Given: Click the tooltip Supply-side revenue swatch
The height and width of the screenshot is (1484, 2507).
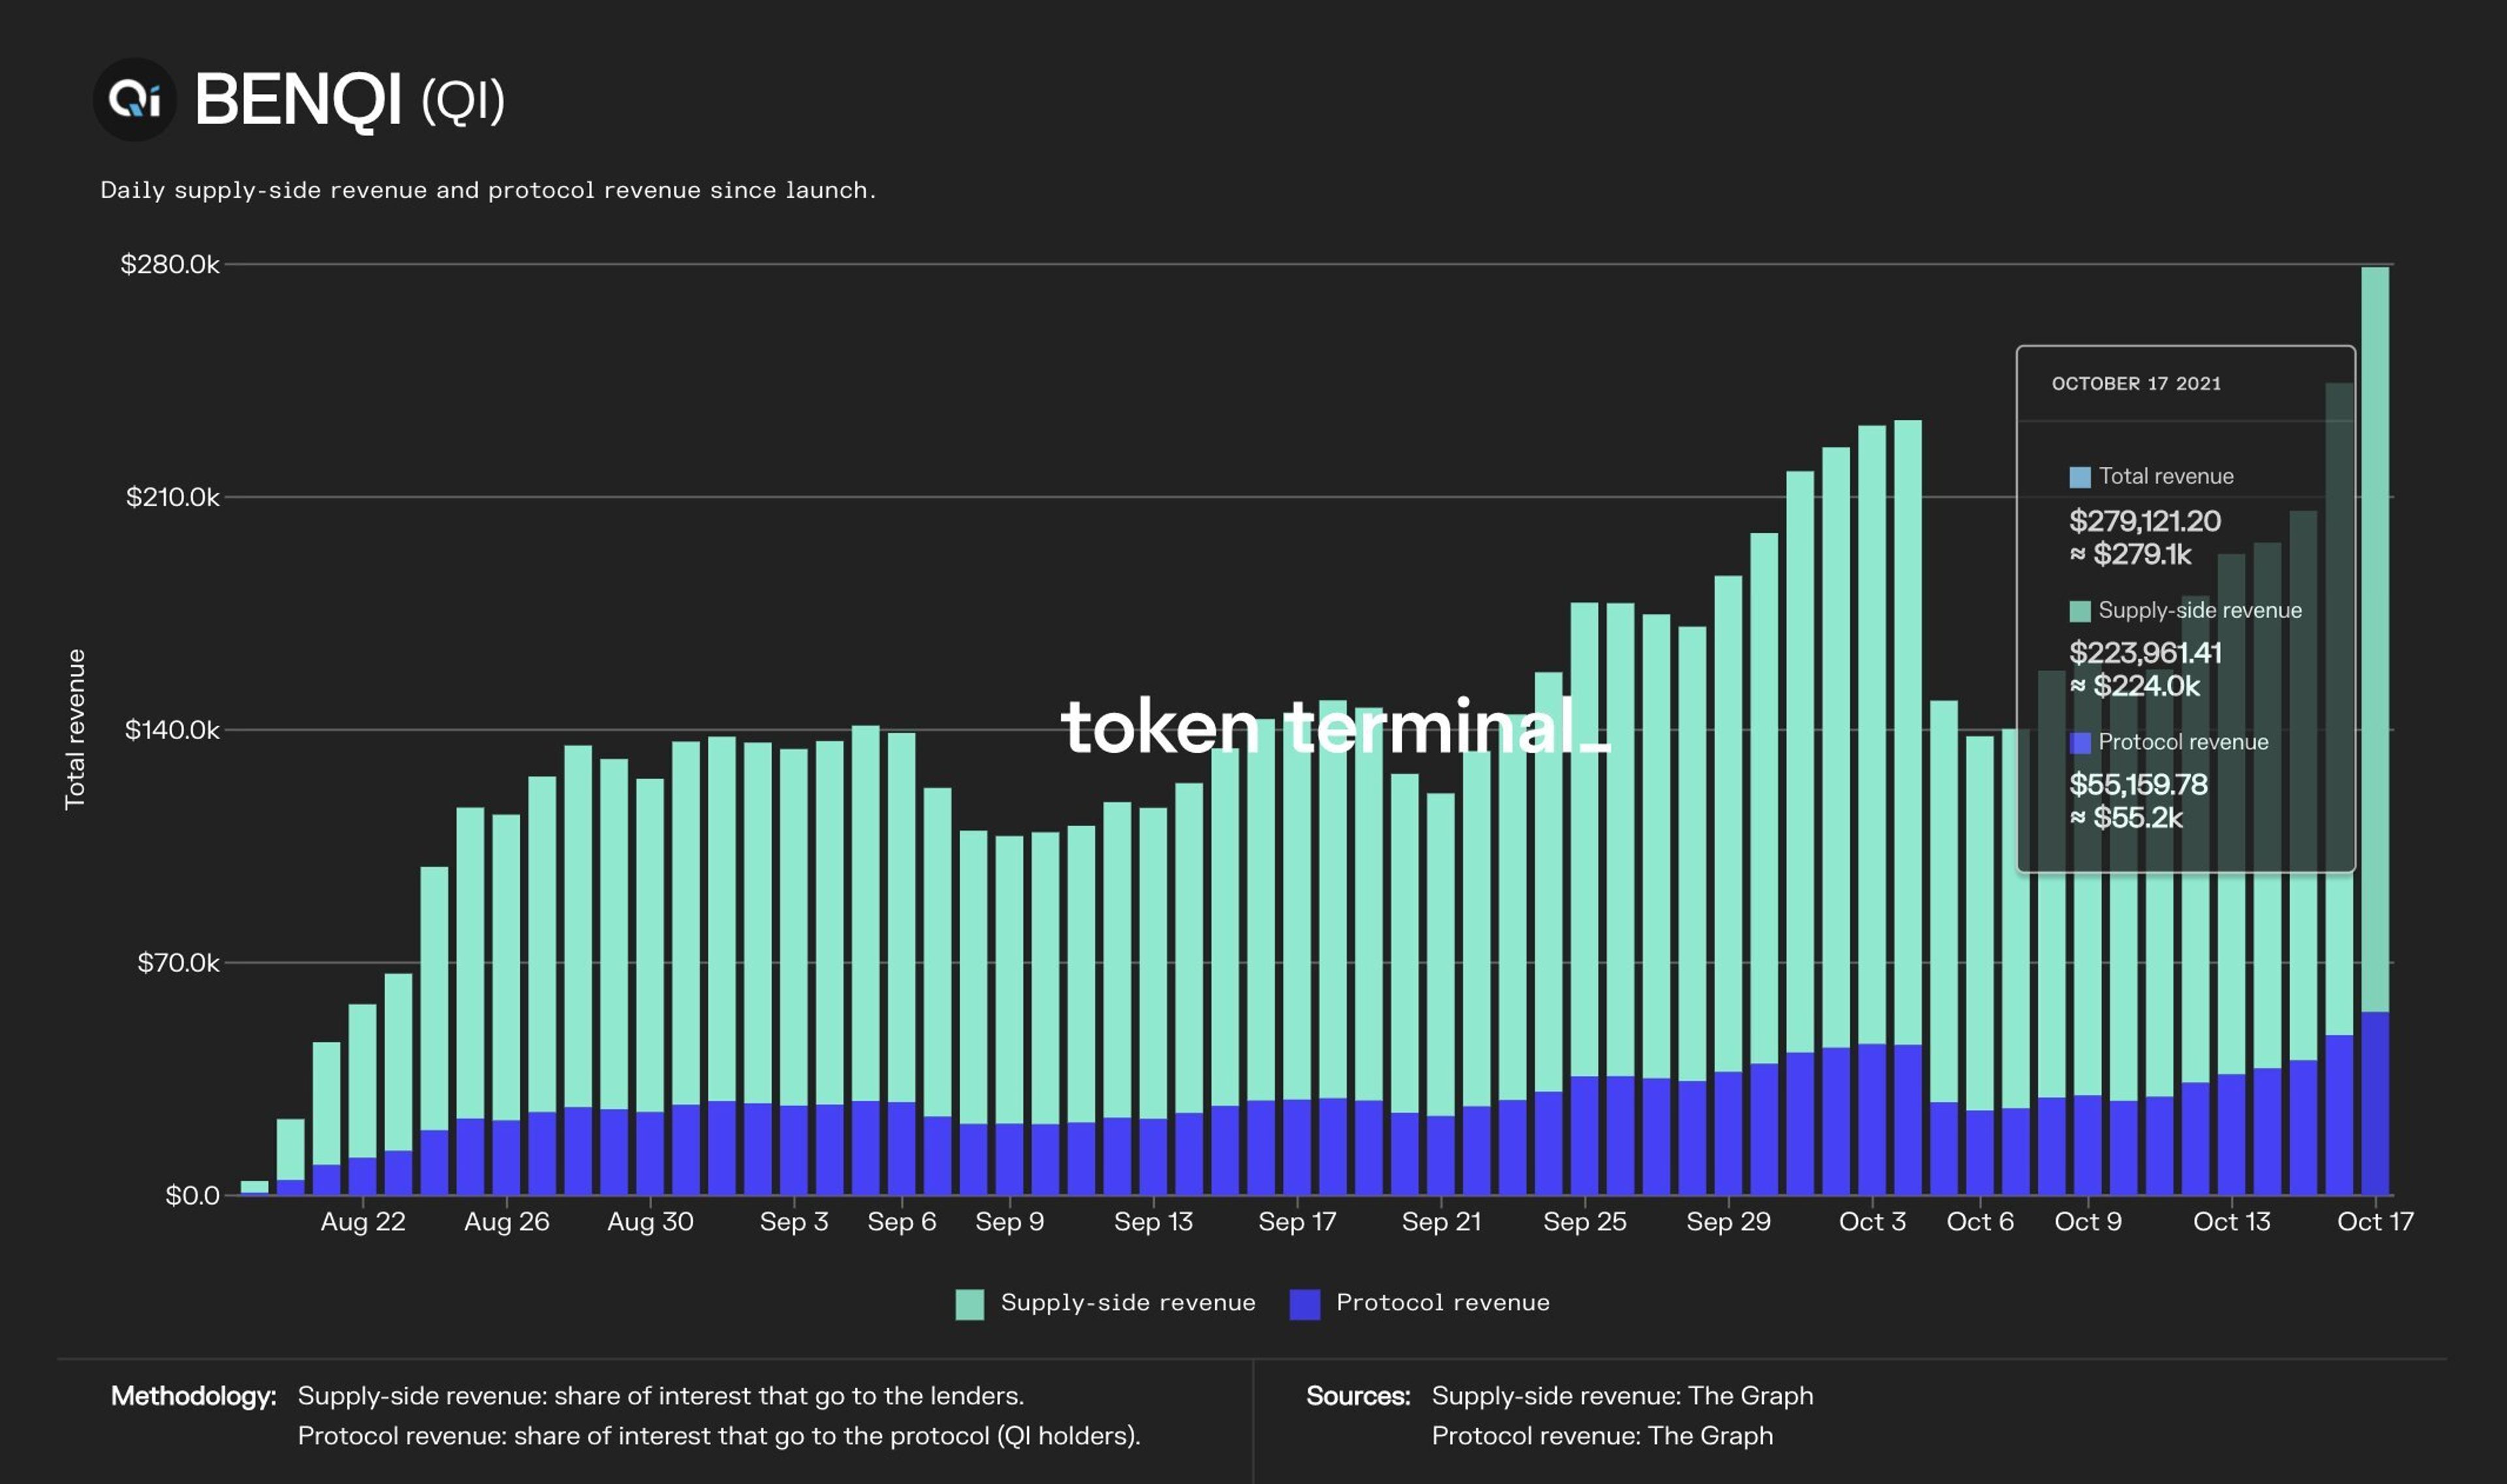Looking at the screenshot, I should click(2079, 611).
